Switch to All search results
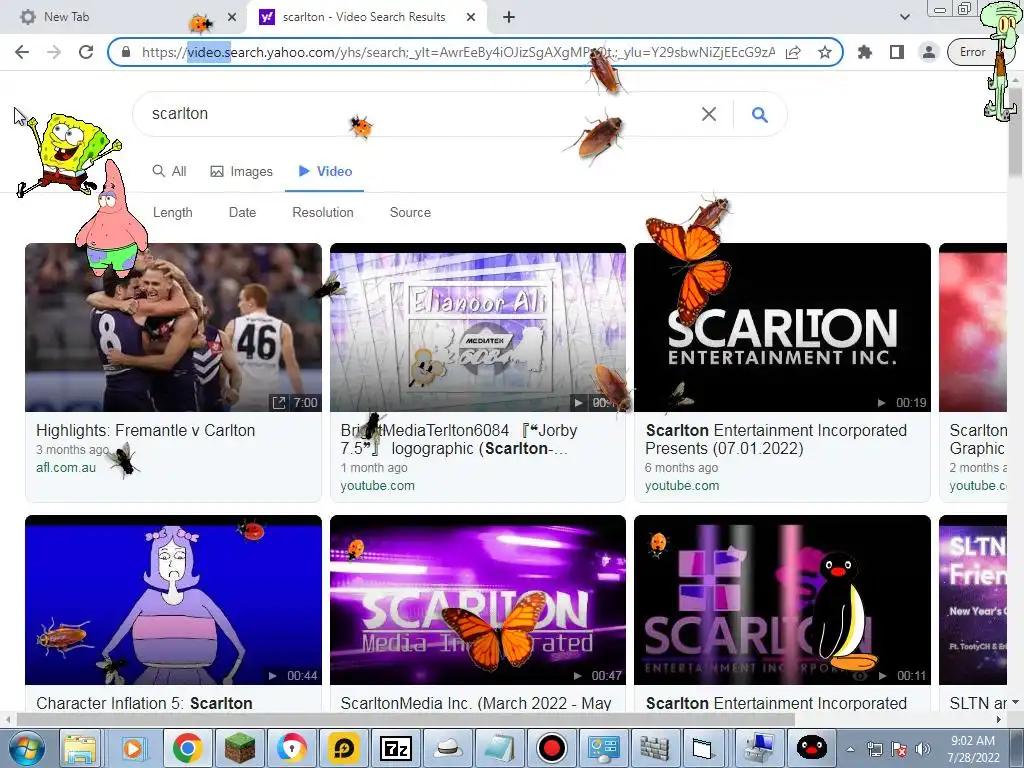1024x768 pixels. 169,171
